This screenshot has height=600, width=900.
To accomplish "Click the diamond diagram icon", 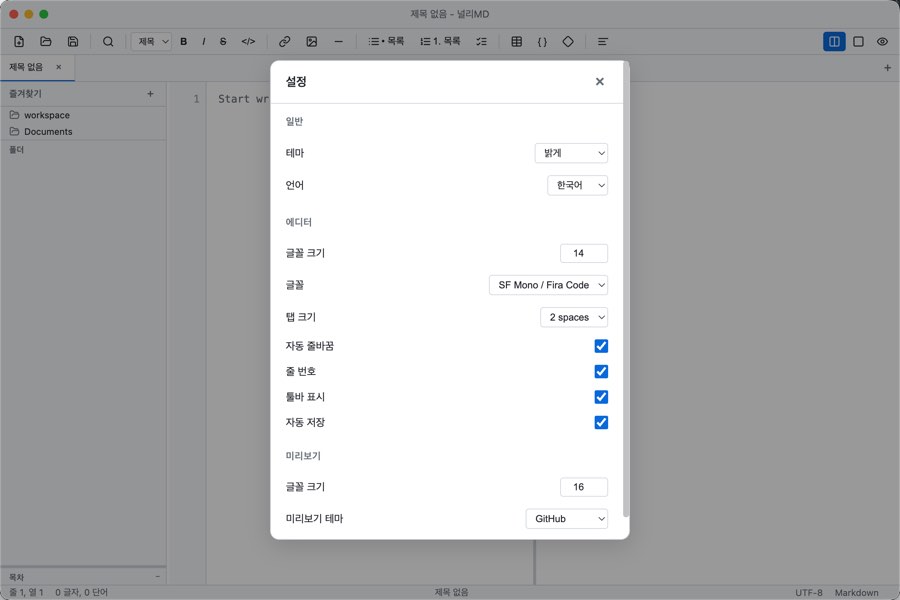I will coord(568,41).
